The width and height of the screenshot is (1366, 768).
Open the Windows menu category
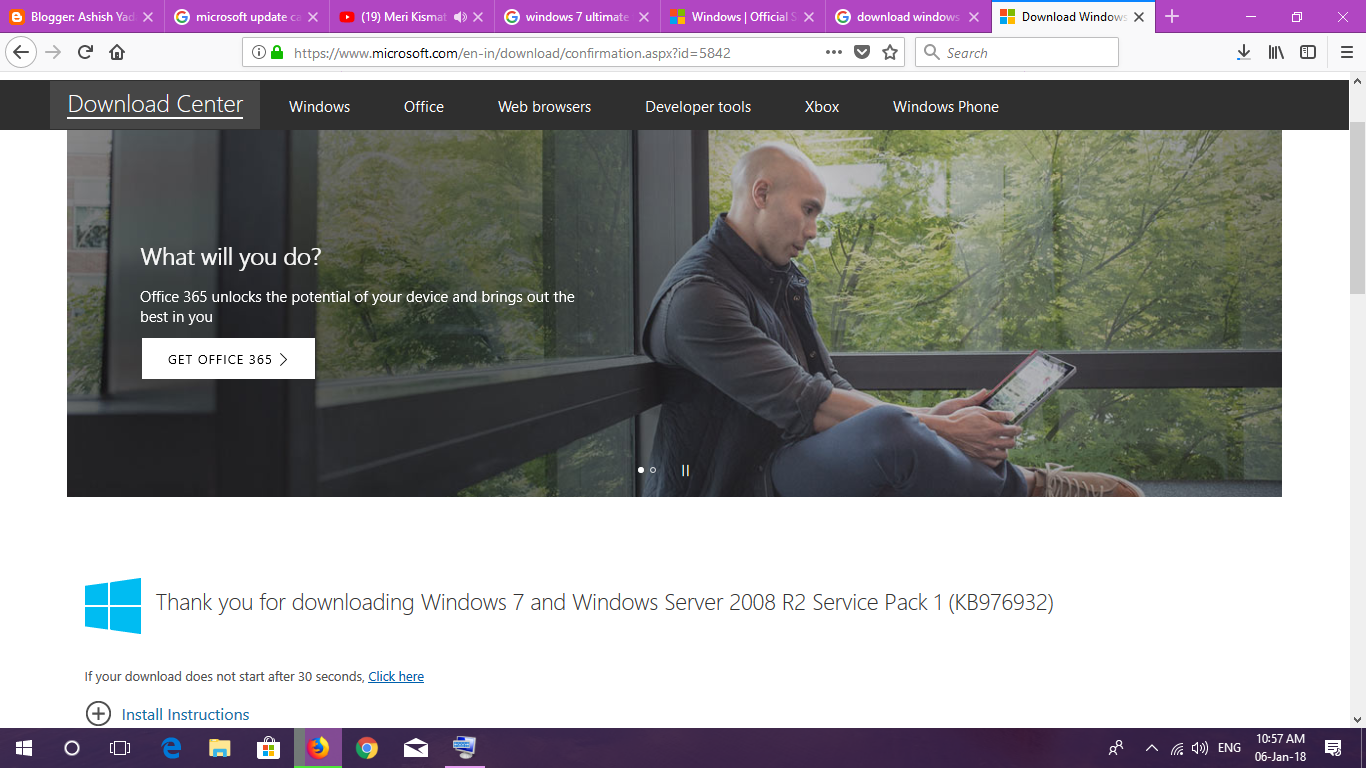pyautogui.click(x=319, y=107)
